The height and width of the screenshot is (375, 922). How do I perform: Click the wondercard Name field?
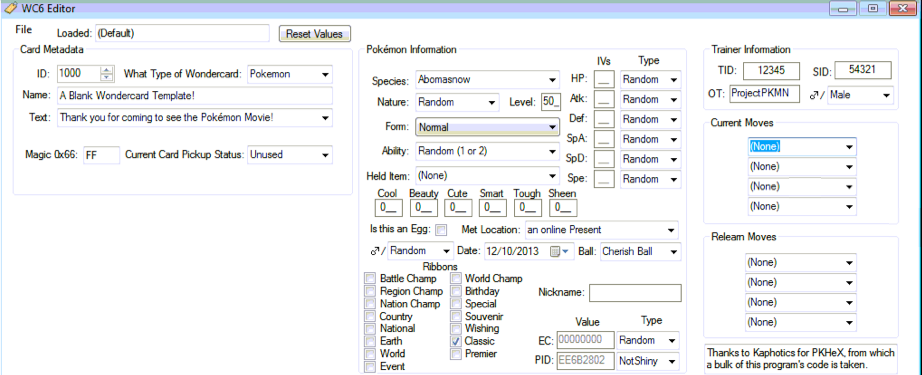[195, 96]
